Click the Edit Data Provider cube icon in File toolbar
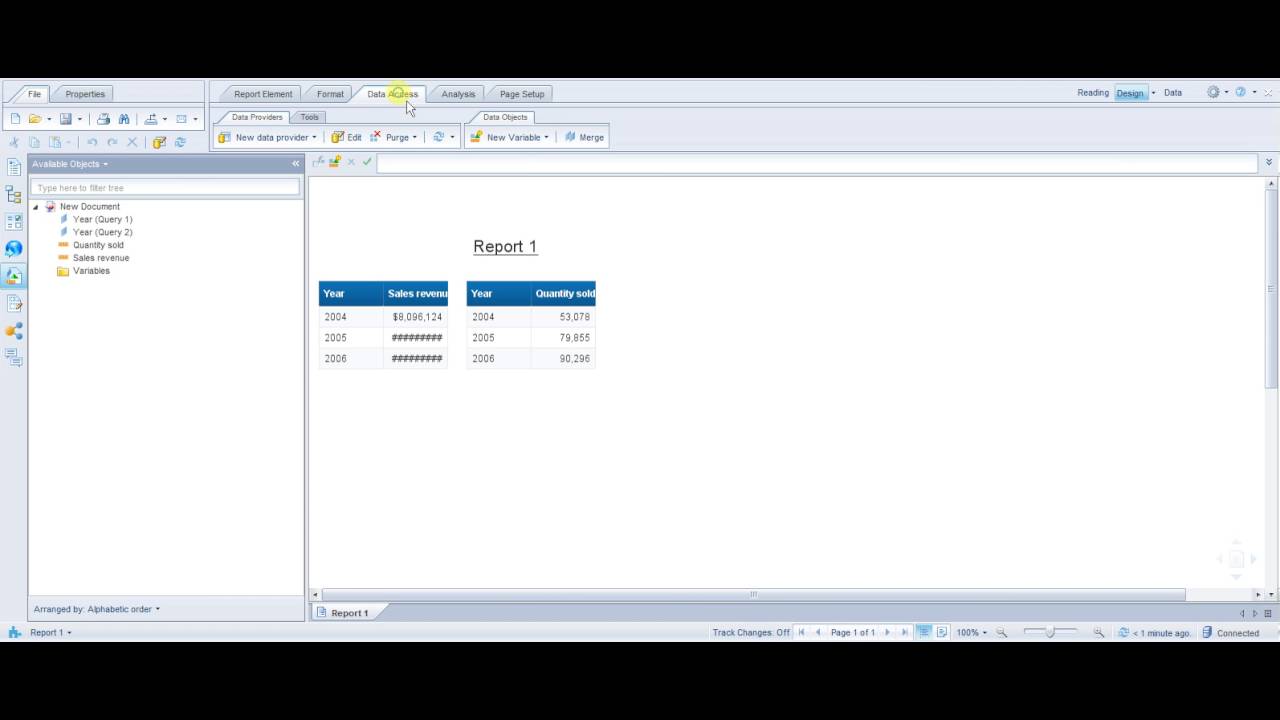The width and height of the screenshot is (1280, 720). point(159,142)
